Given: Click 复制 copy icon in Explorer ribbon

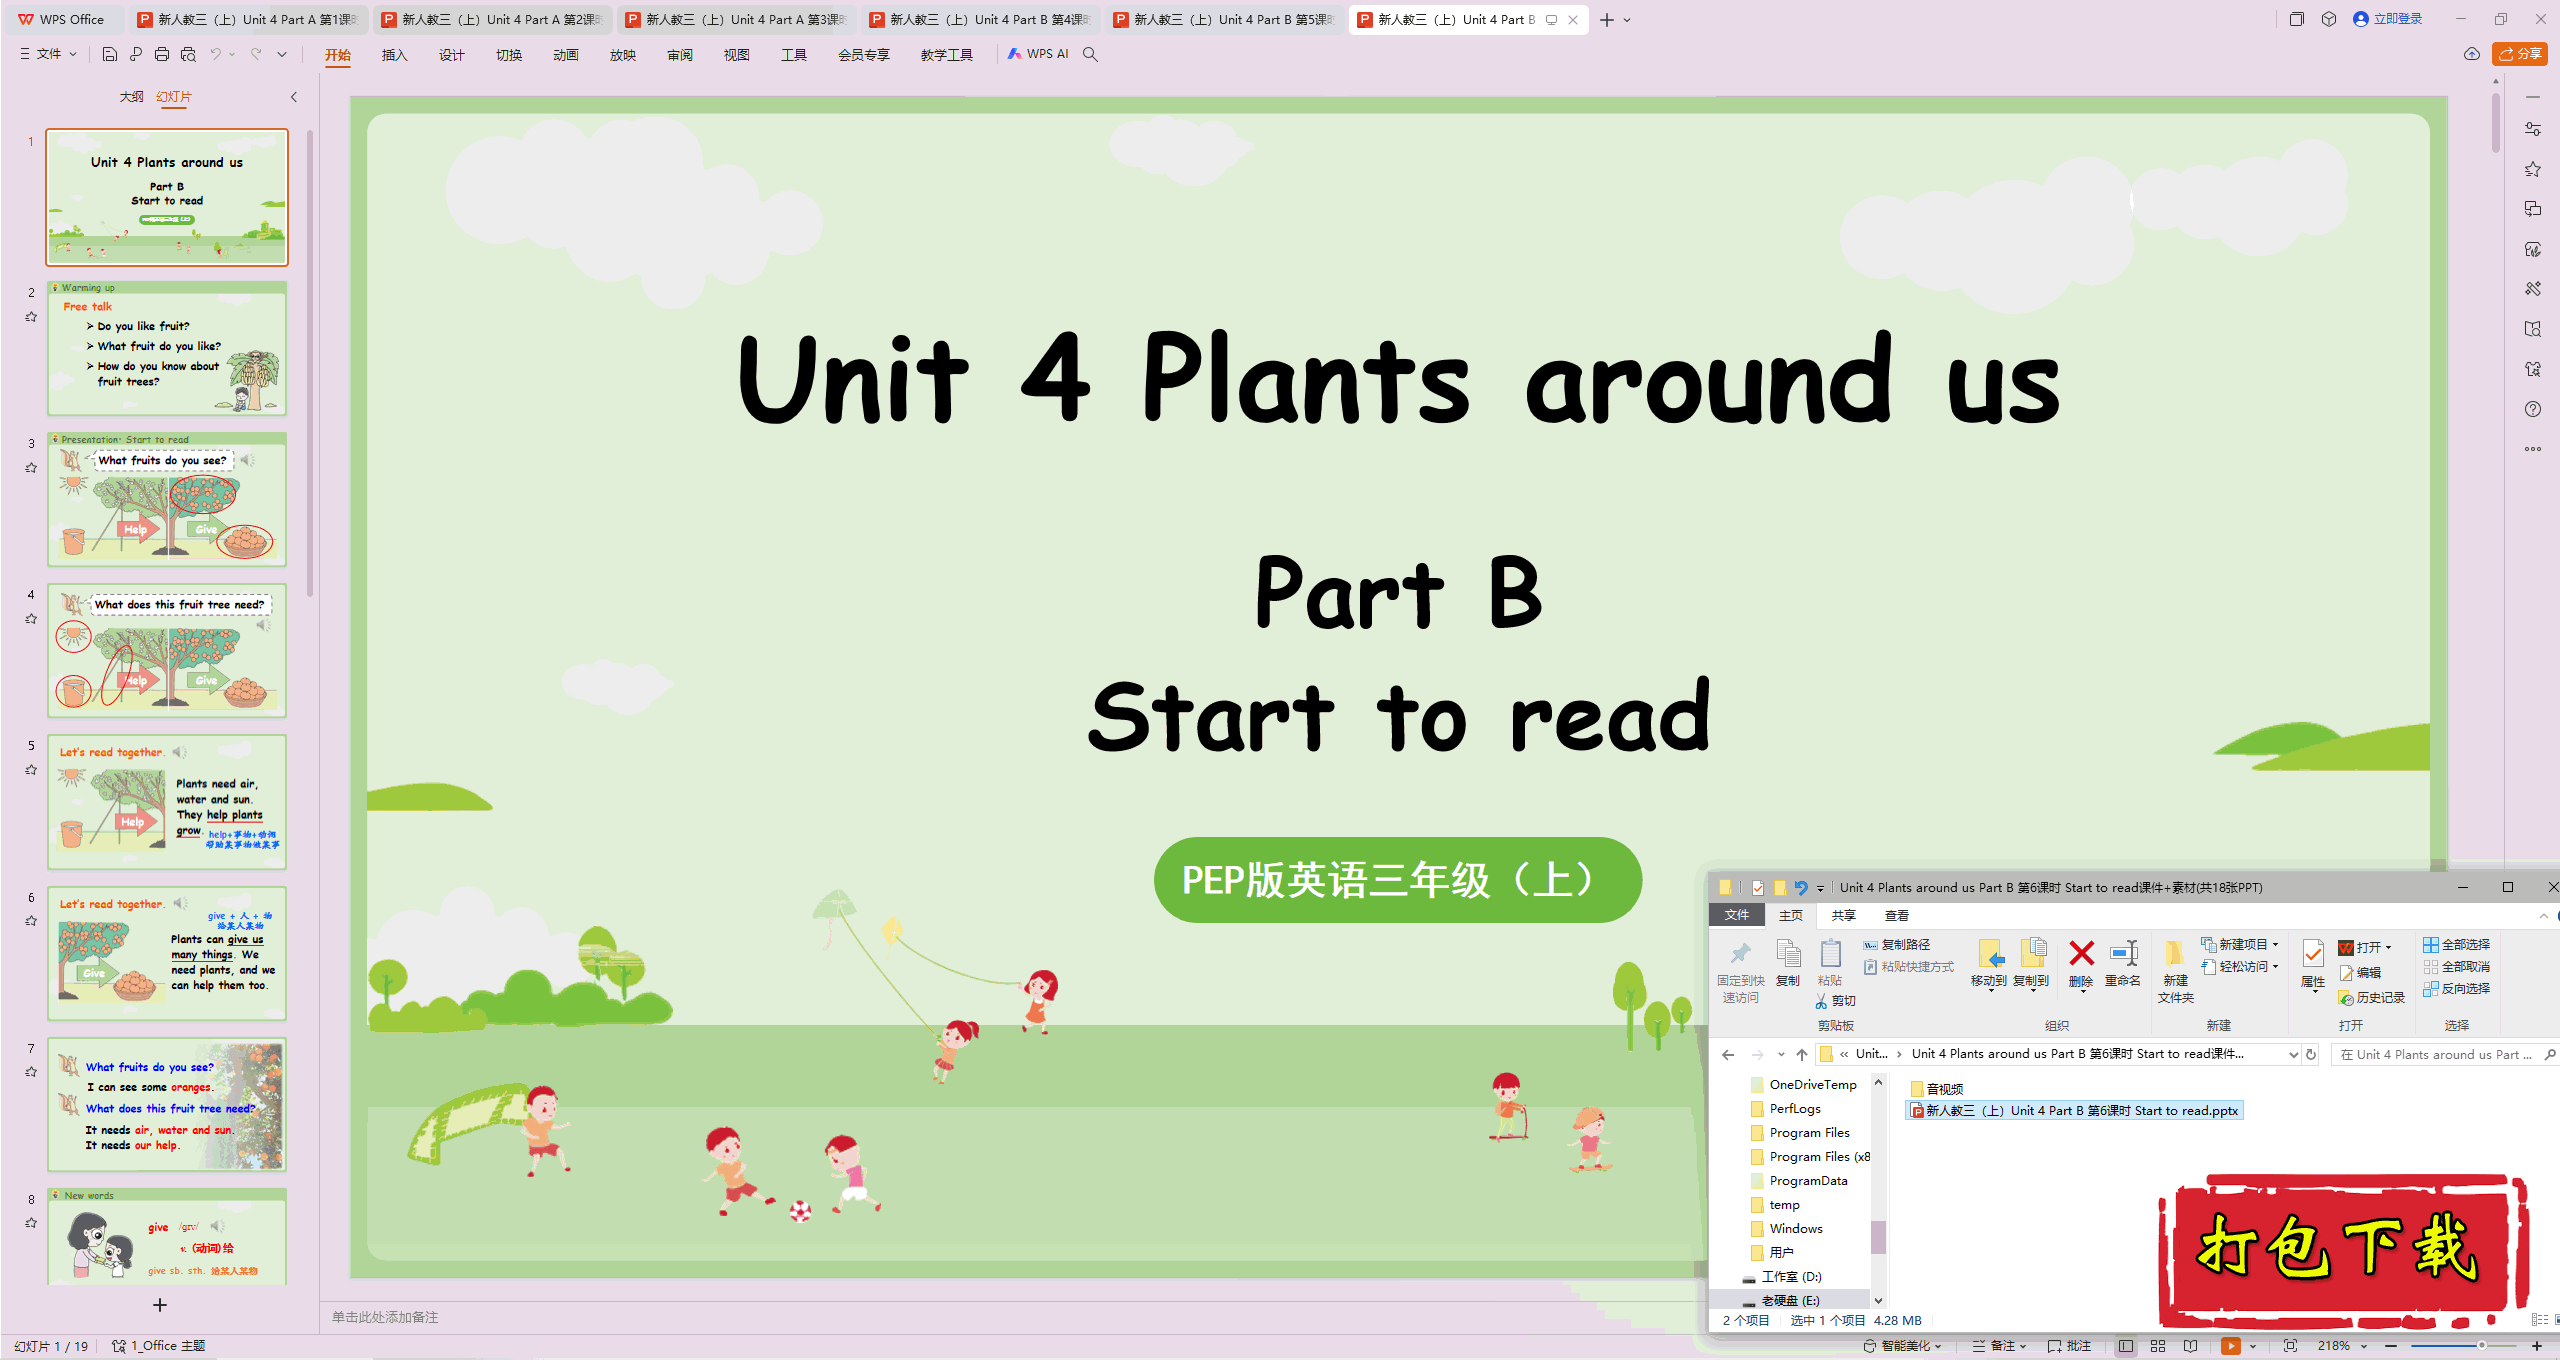Looking at the screenshot, I should click(x=1788, y=964).
